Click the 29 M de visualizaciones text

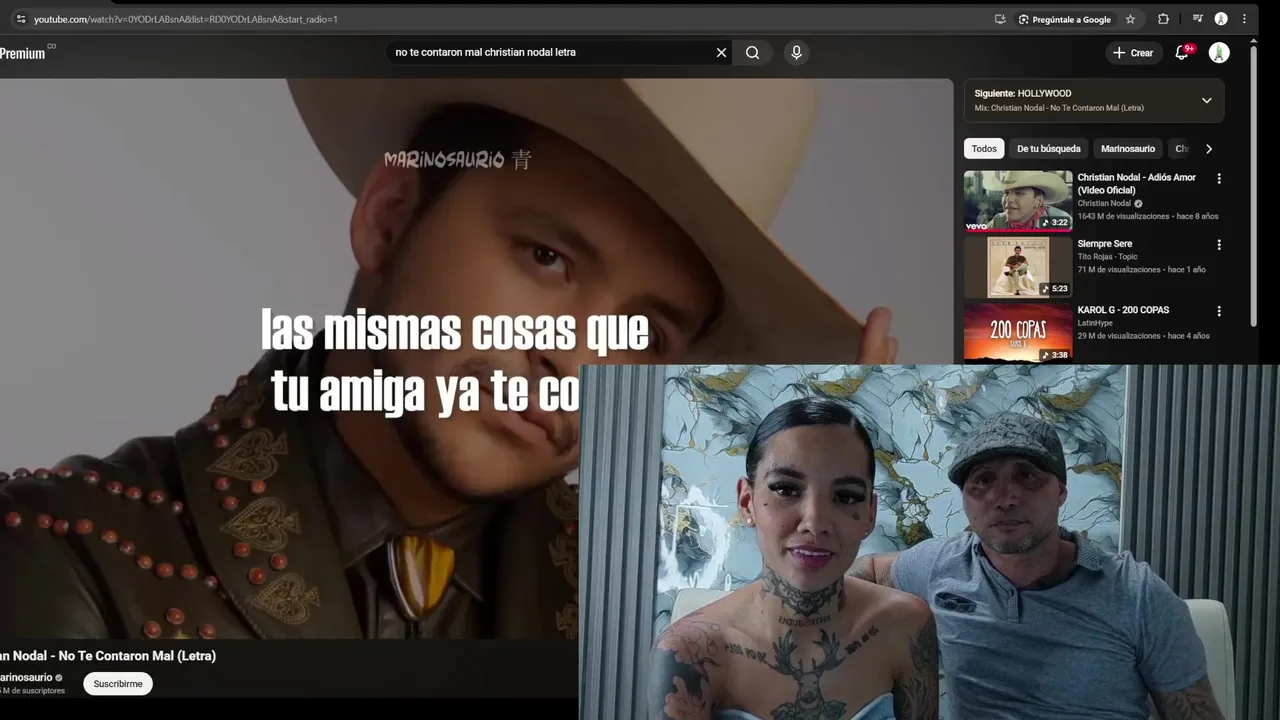tap(1118, 336)
